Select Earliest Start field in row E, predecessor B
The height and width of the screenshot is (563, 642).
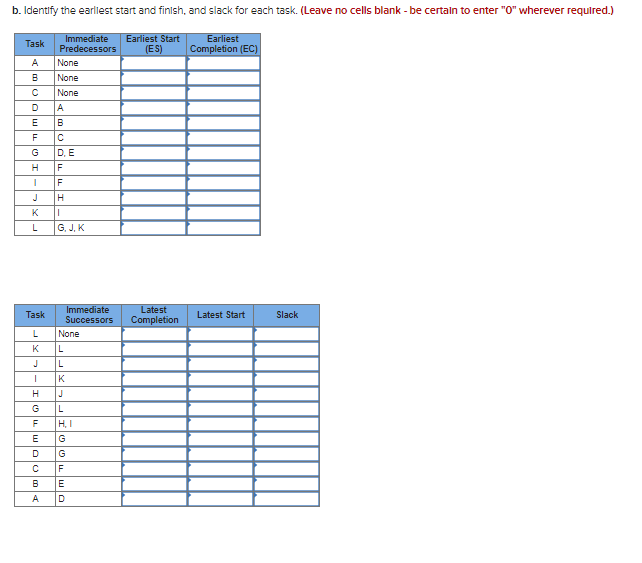(x=154, y=123)
